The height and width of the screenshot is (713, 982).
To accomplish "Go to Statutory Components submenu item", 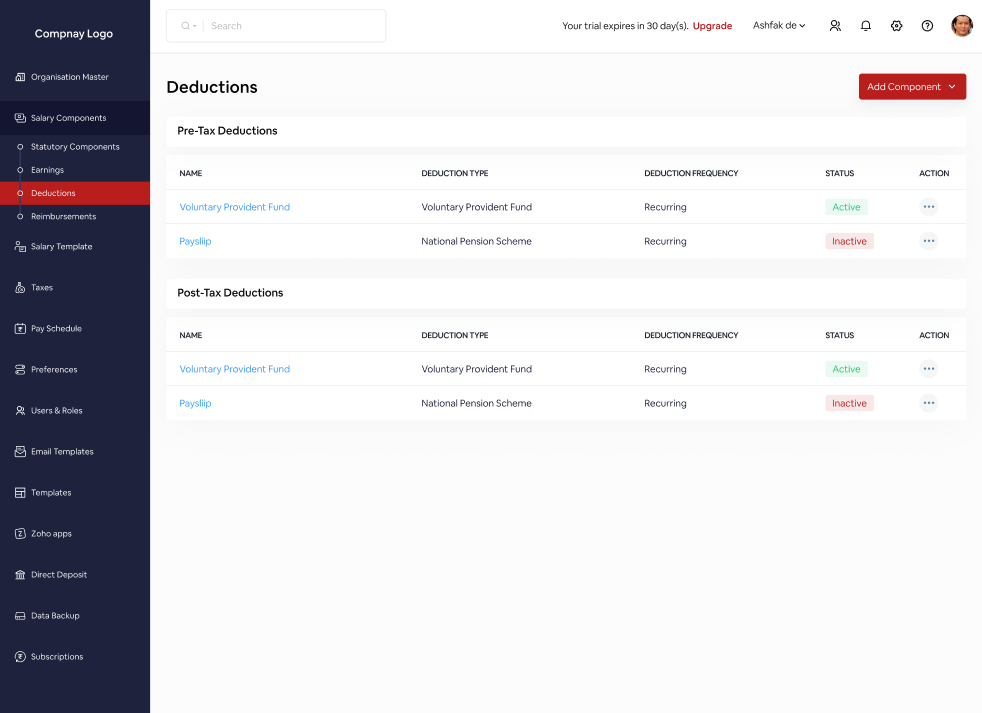I will coord(75,147).
